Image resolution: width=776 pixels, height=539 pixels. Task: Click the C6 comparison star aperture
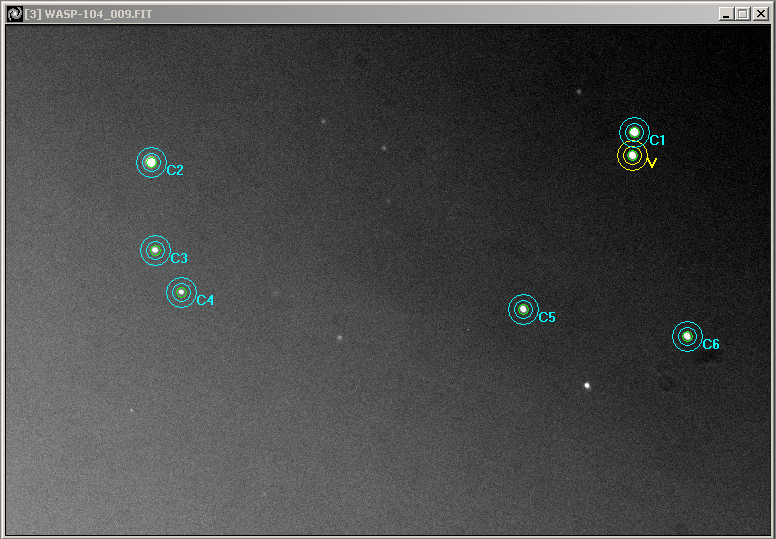[687, 336]
